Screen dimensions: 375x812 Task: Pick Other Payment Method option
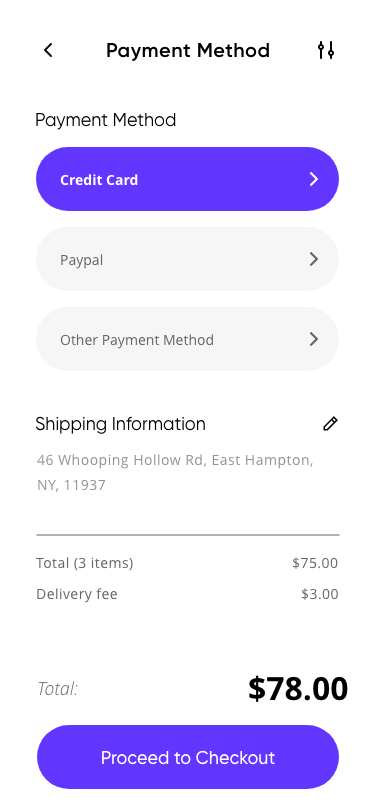188,339
